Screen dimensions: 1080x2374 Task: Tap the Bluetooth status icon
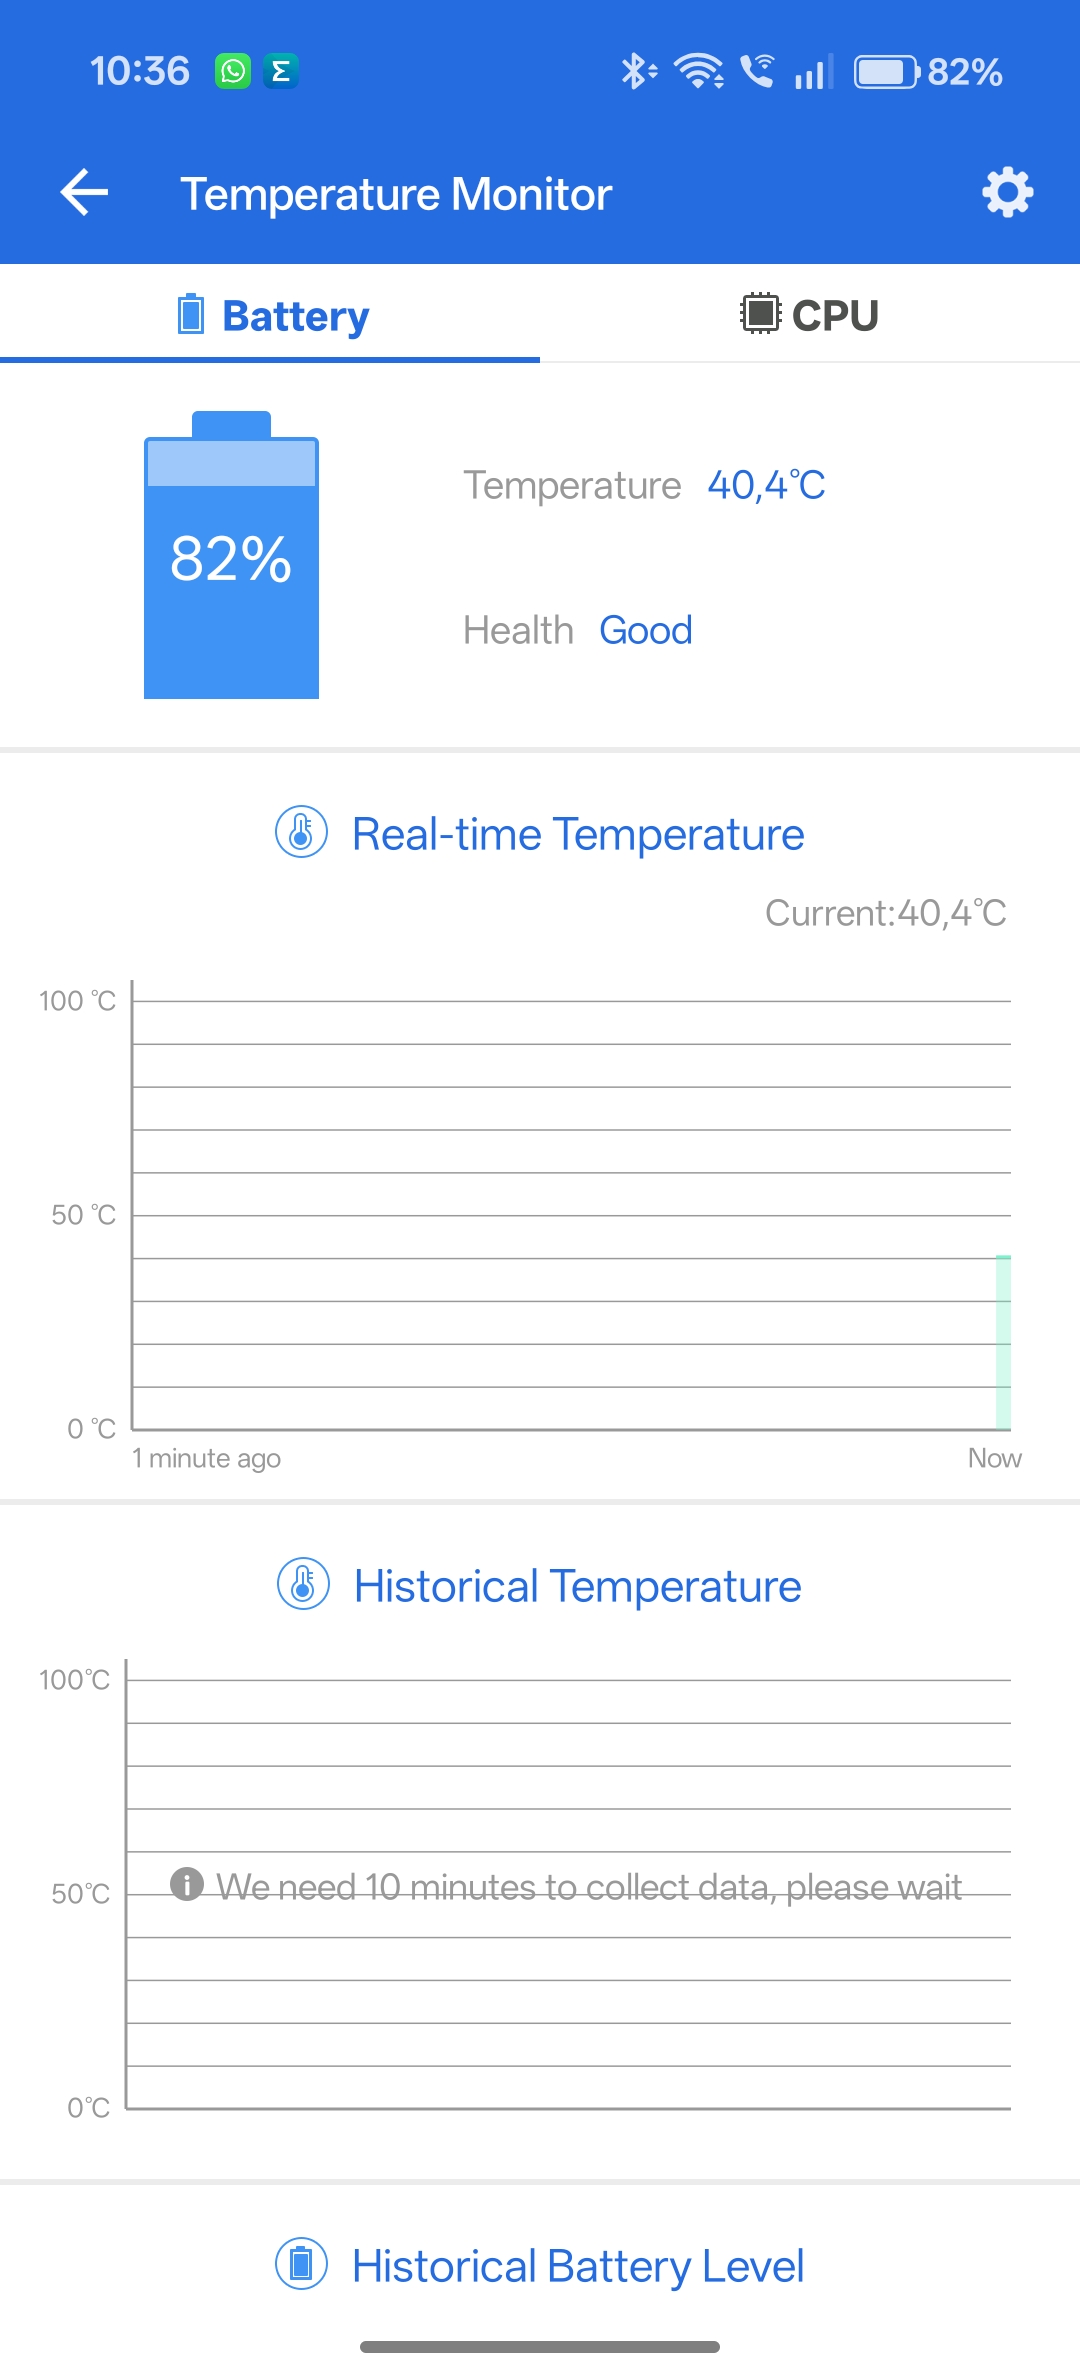[x=637, y=72]
